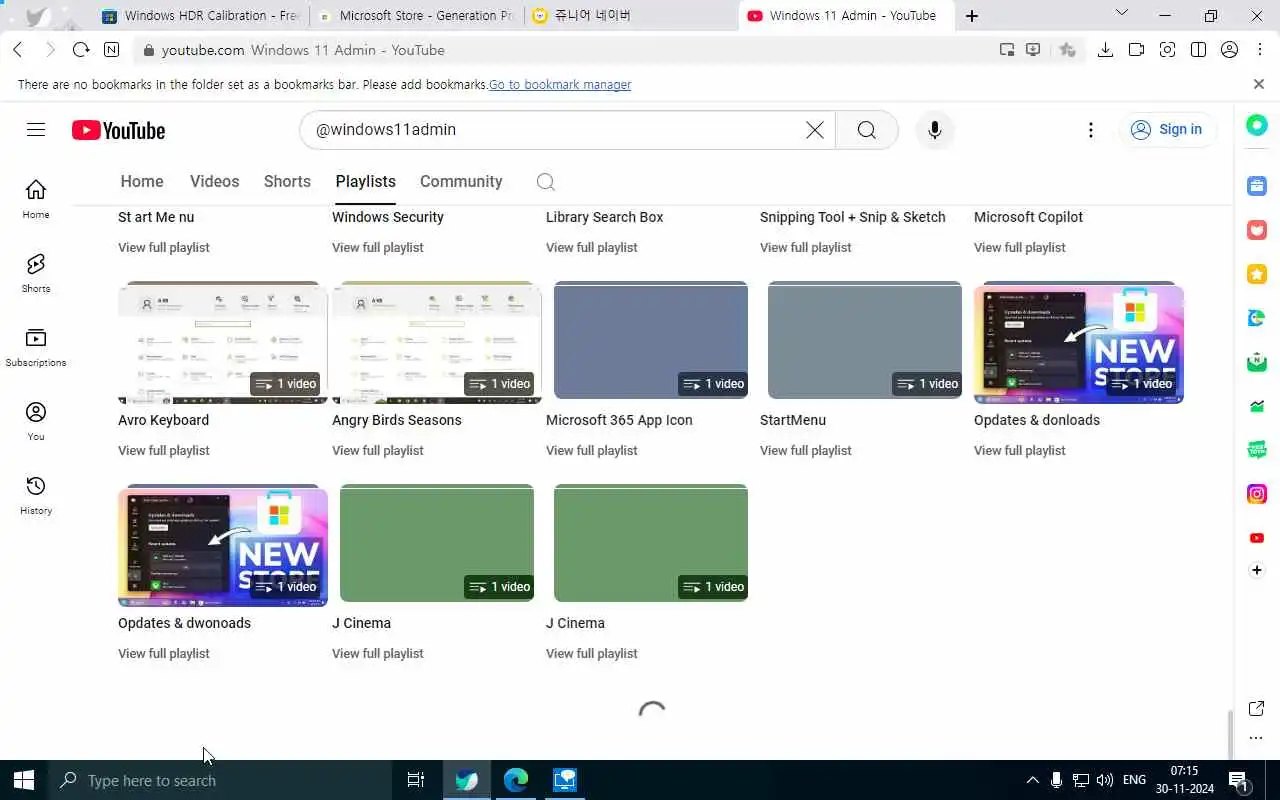Click the page vertical scrollbar thumb

(1230, 735)
